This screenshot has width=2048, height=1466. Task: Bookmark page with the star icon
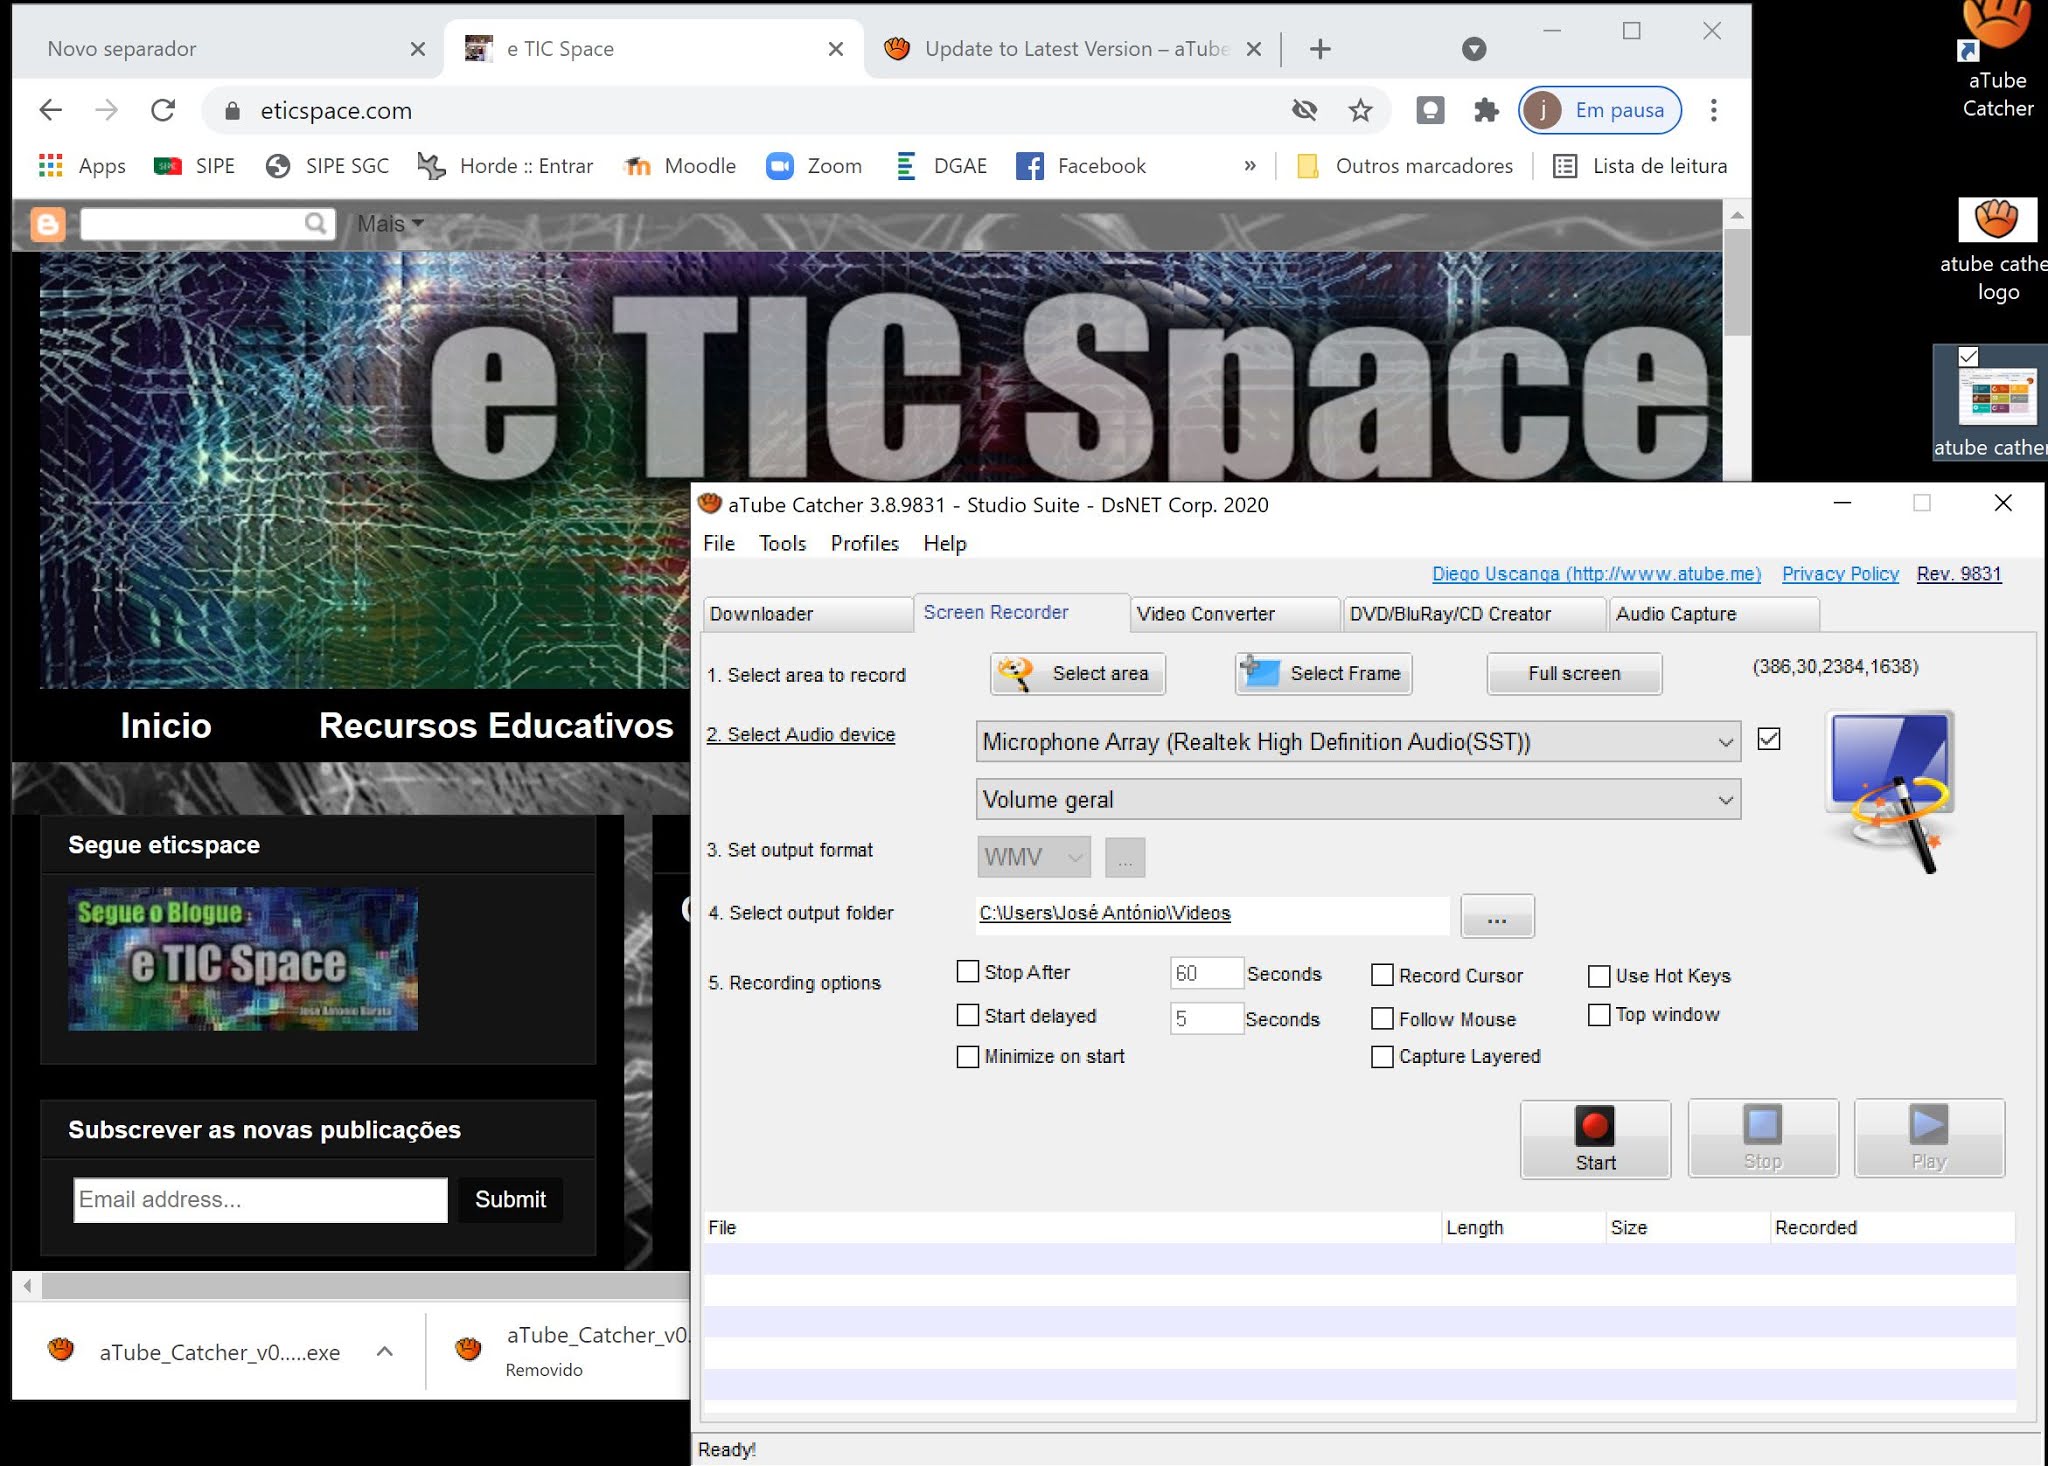1360,110
